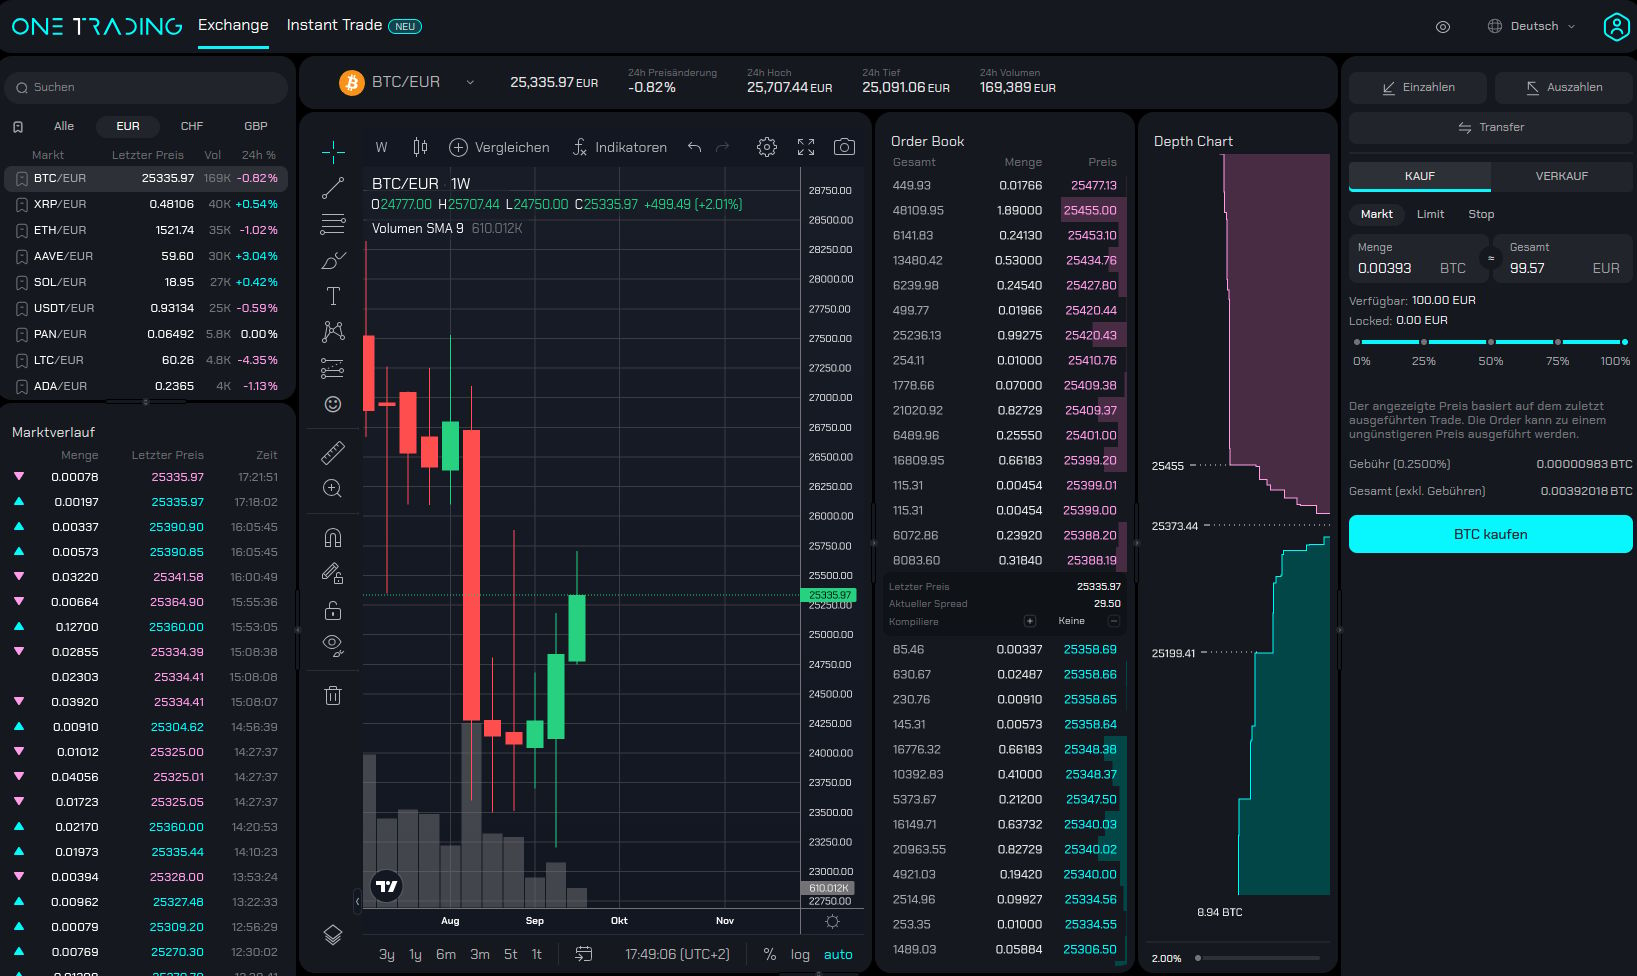Set amount slider to 50%
Screen dimensions: 1637x976
coord(1491,342)
